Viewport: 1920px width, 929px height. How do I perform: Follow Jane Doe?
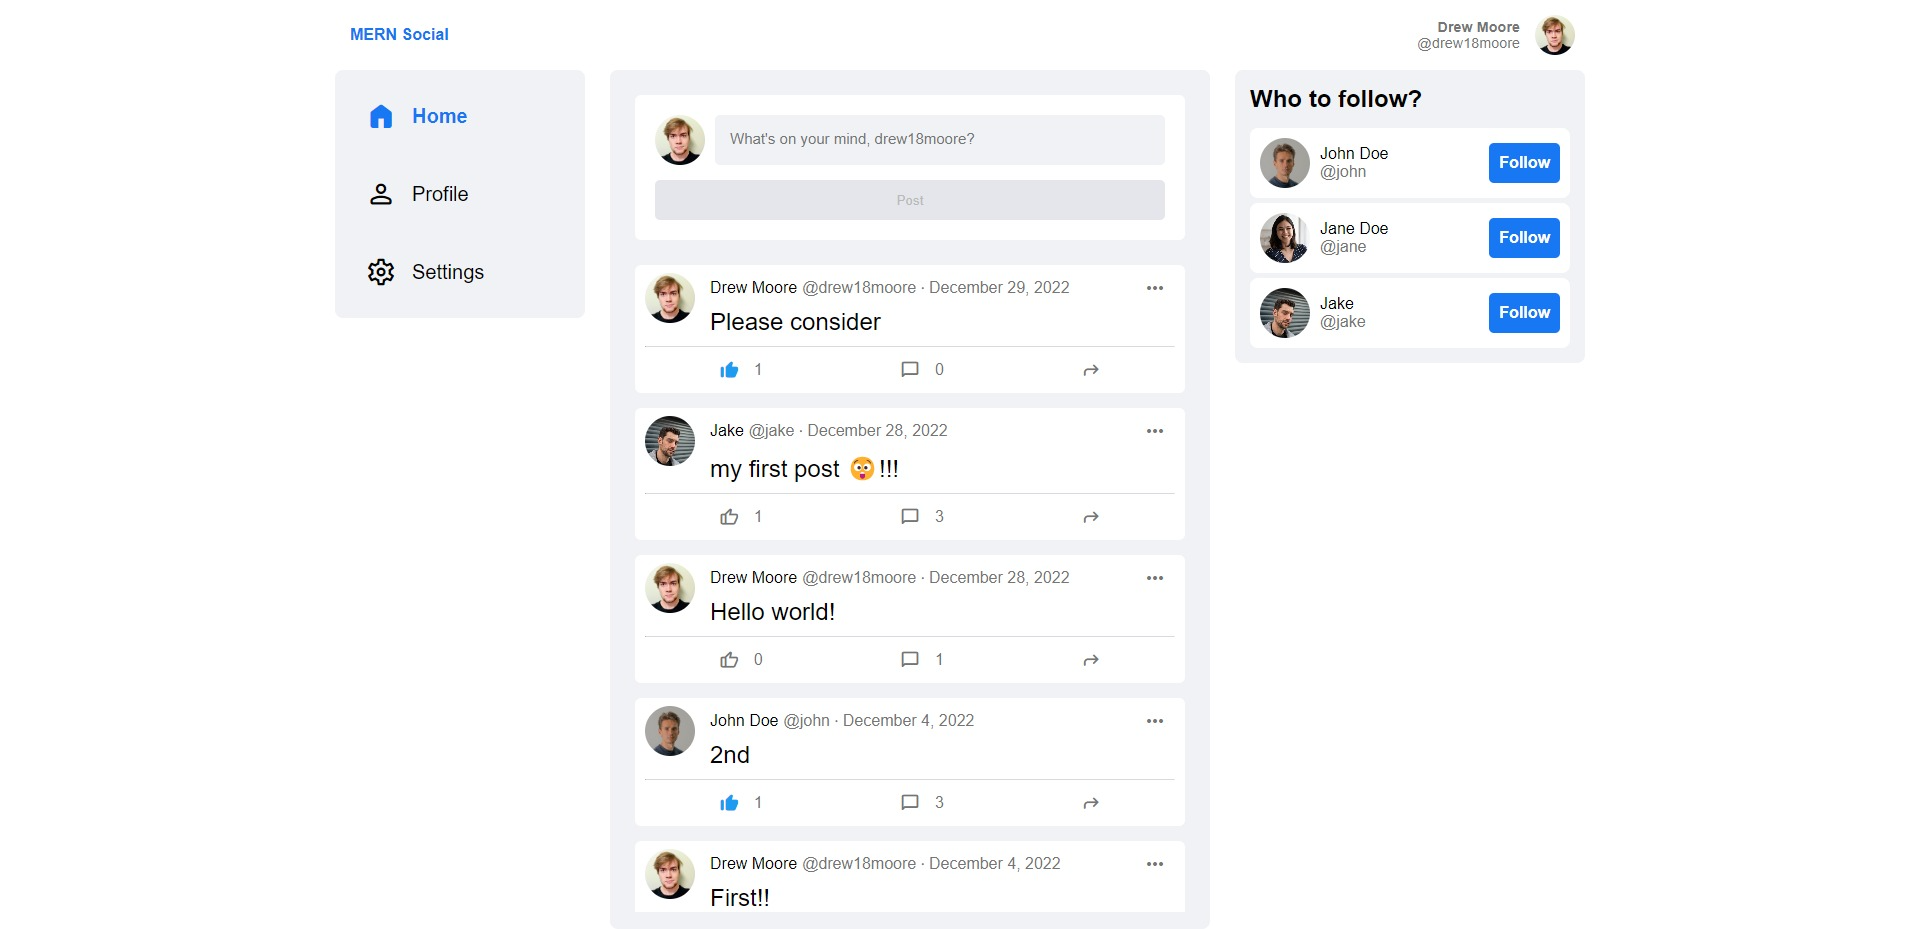[x=1524, y=238]
